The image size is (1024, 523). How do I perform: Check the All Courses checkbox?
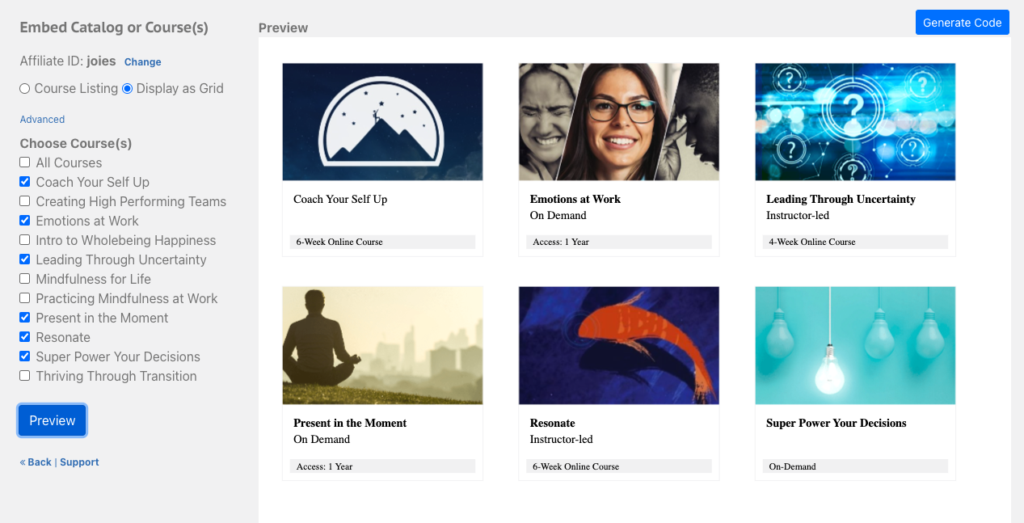coord(25,163)
